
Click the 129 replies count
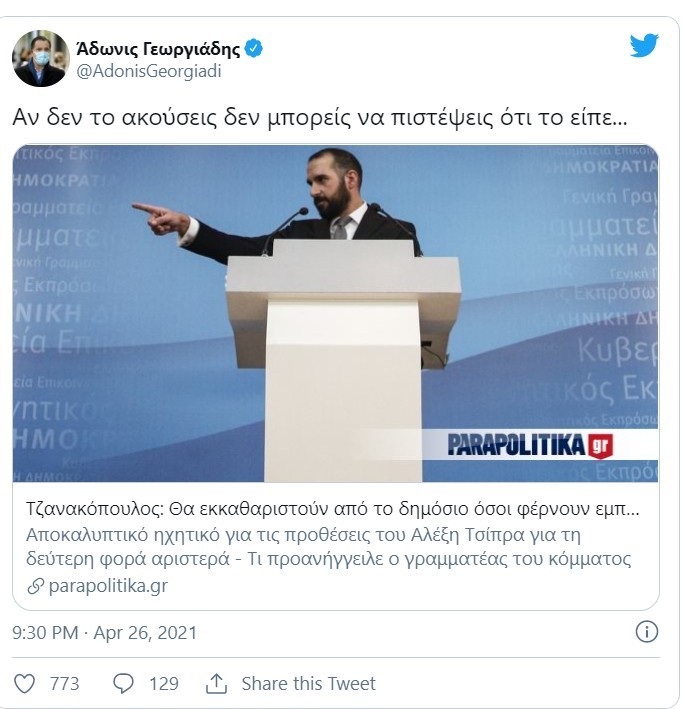coord(164,683)
